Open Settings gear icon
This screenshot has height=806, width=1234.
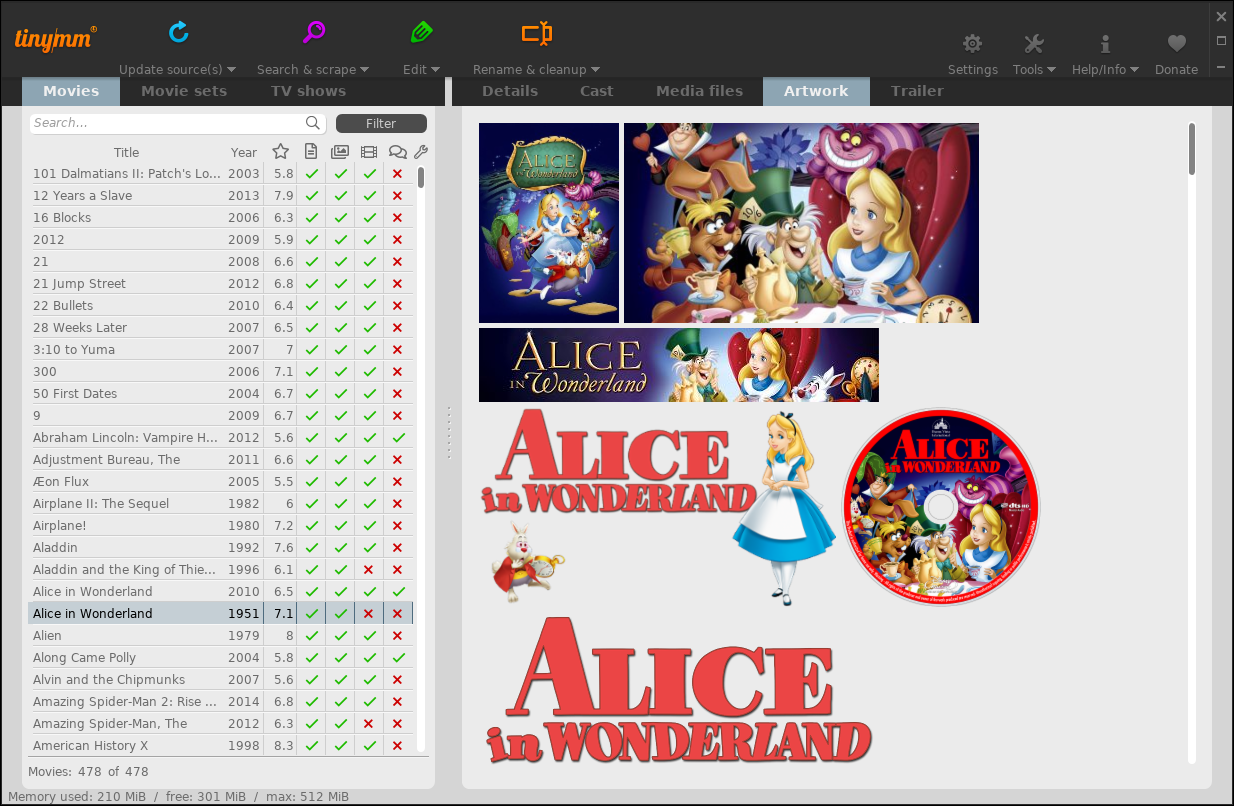(x=972, y=43)
